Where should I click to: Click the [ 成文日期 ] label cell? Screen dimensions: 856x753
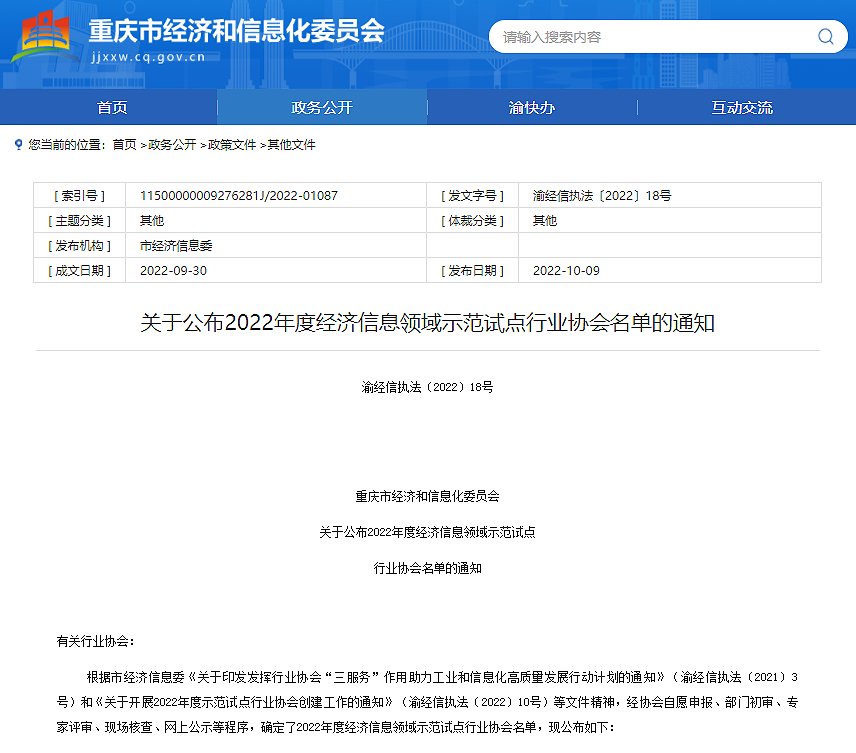click(80, 270)
